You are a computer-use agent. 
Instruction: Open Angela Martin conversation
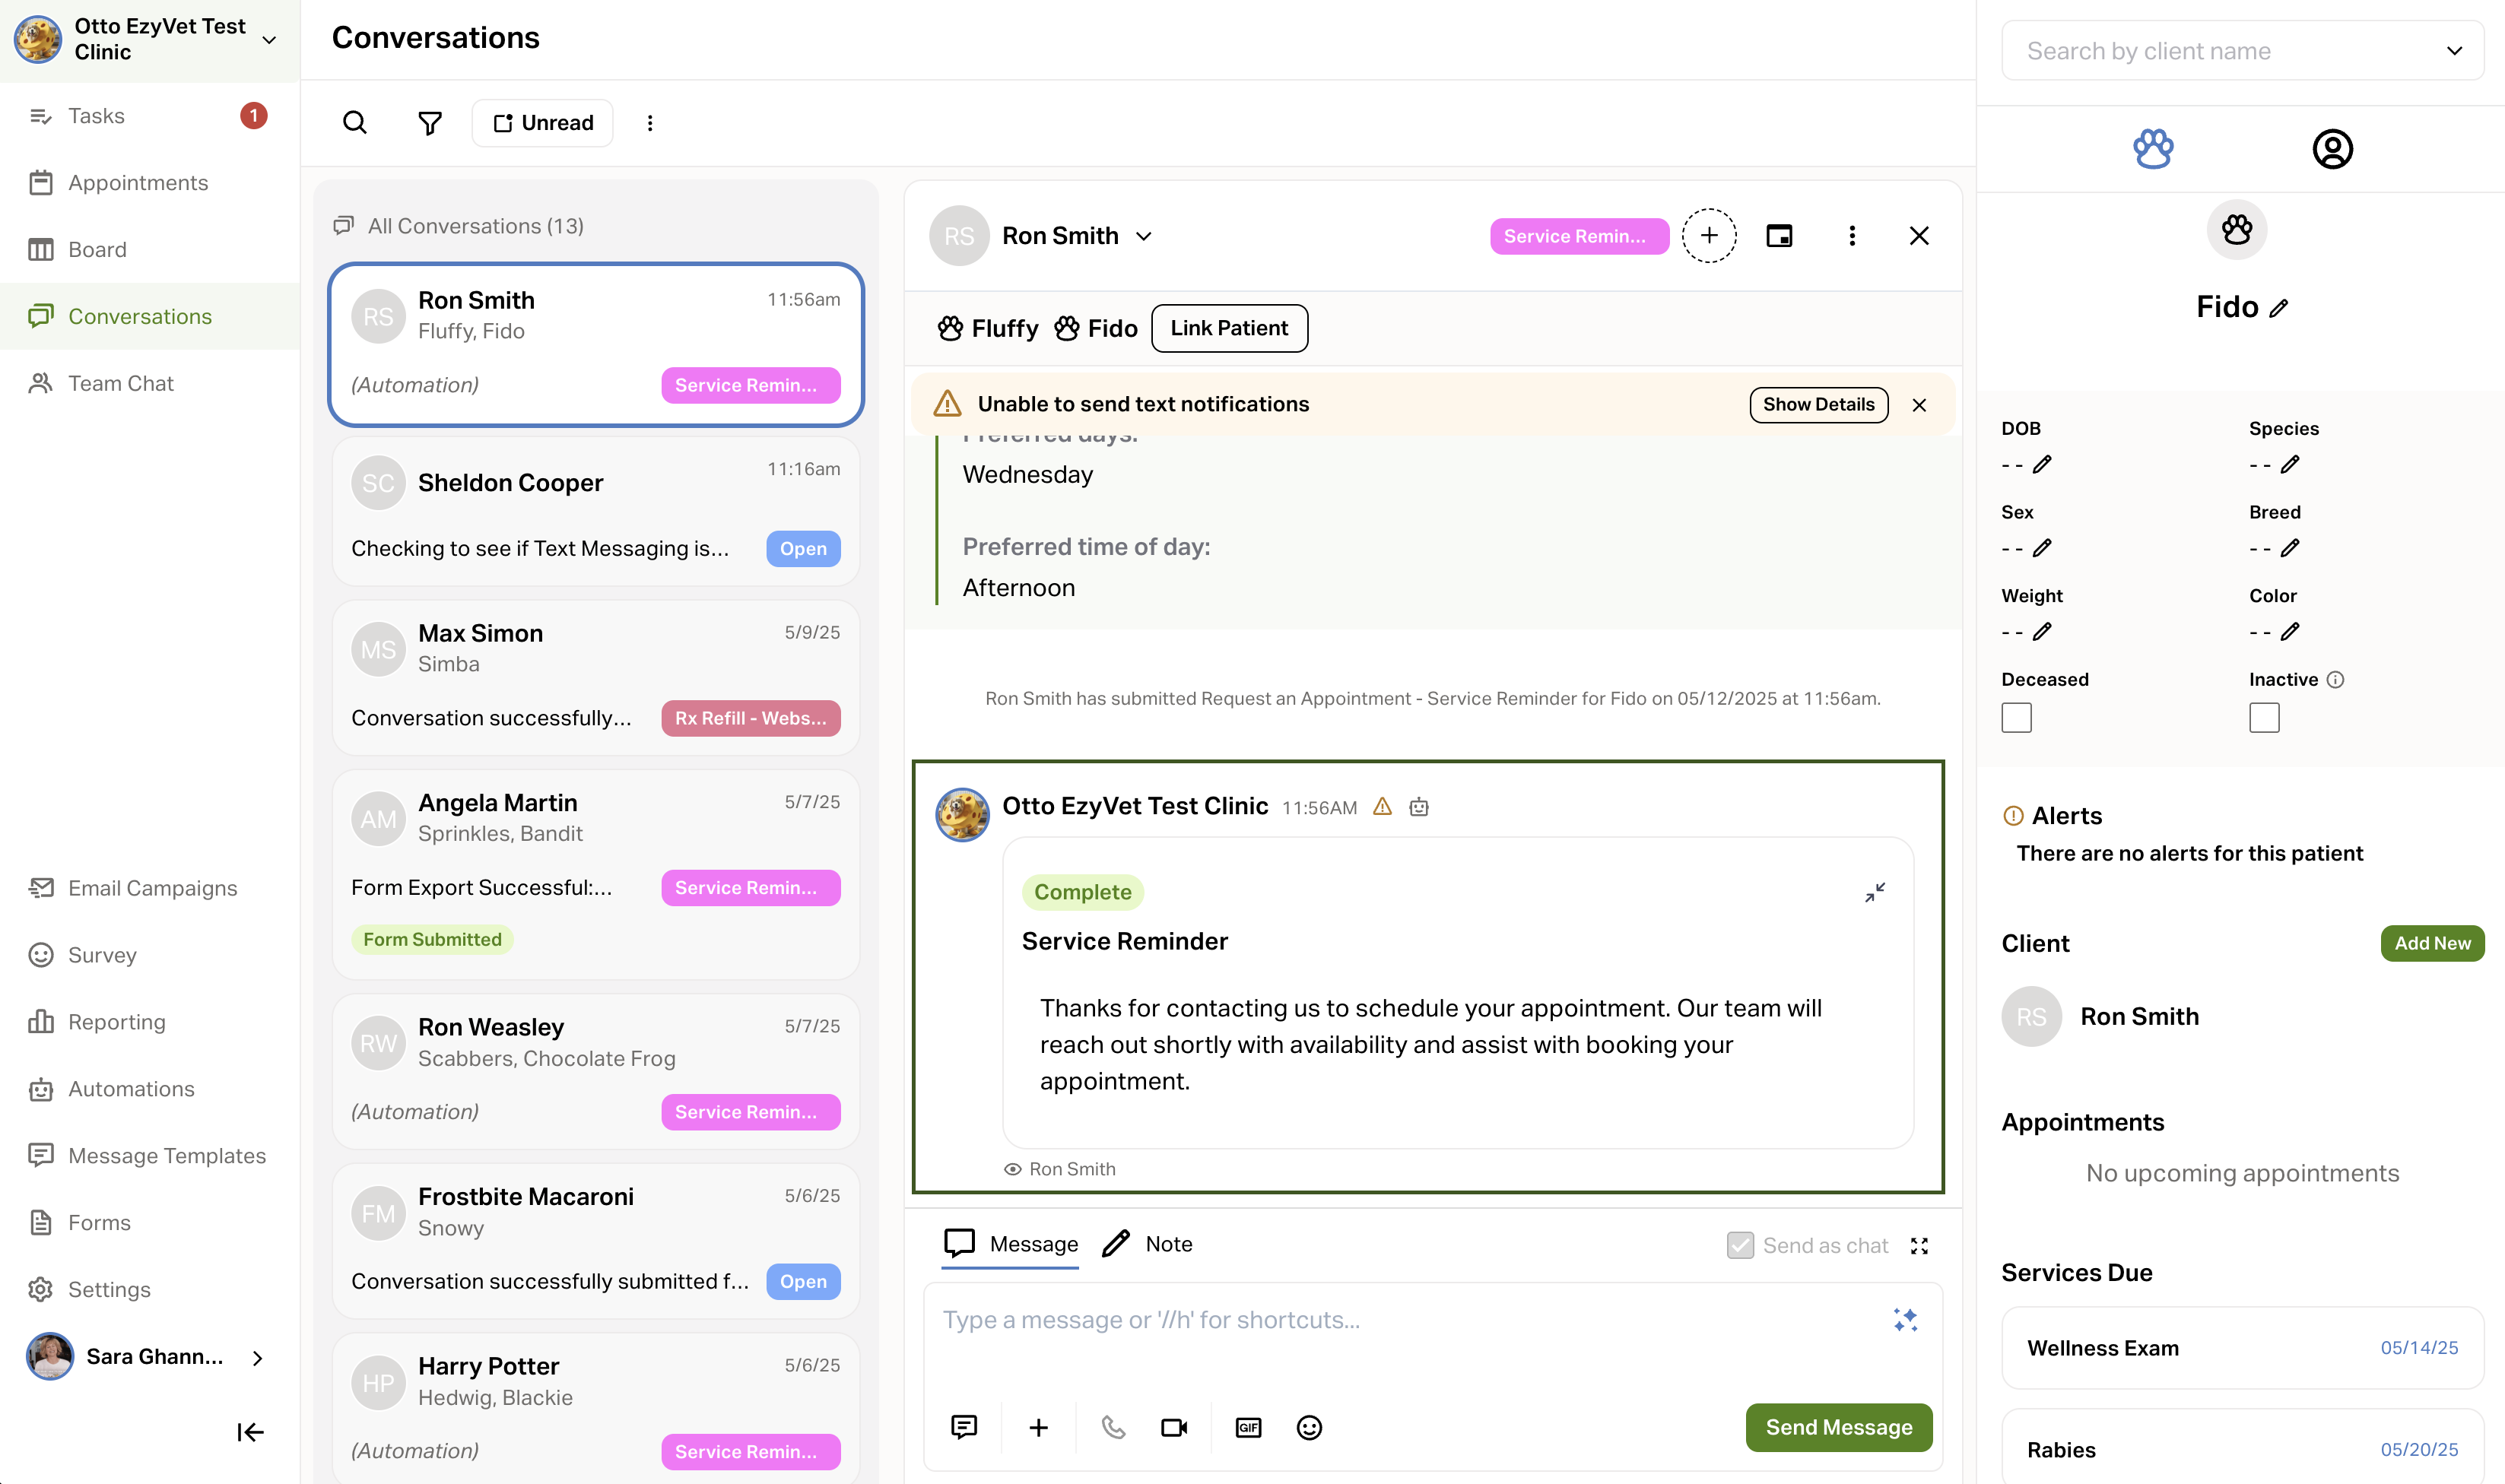[596, 874]
